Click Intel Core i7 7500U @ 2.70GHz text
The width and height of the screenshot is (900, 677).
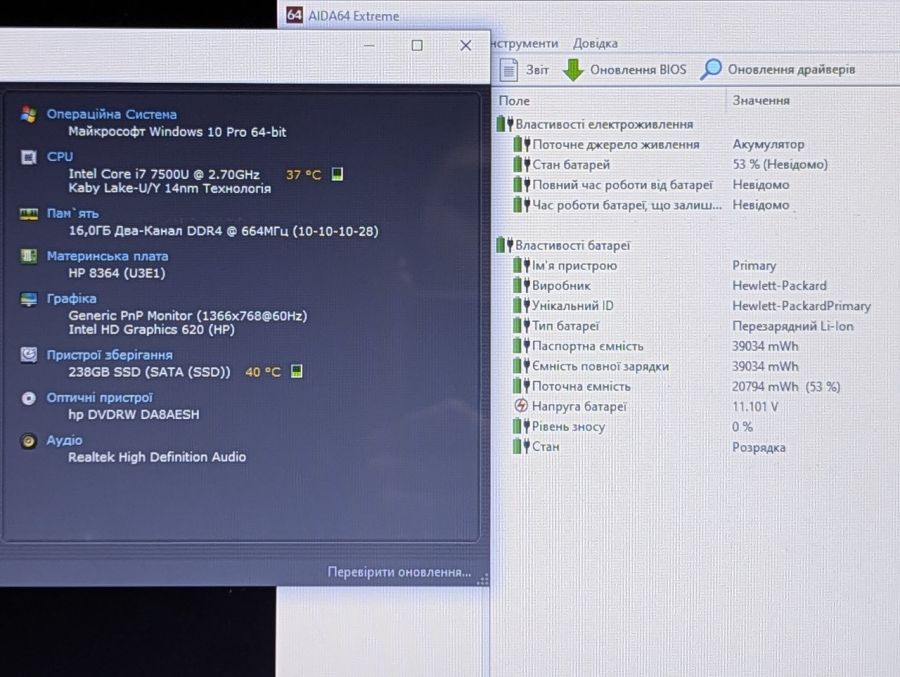coord(164,174)
